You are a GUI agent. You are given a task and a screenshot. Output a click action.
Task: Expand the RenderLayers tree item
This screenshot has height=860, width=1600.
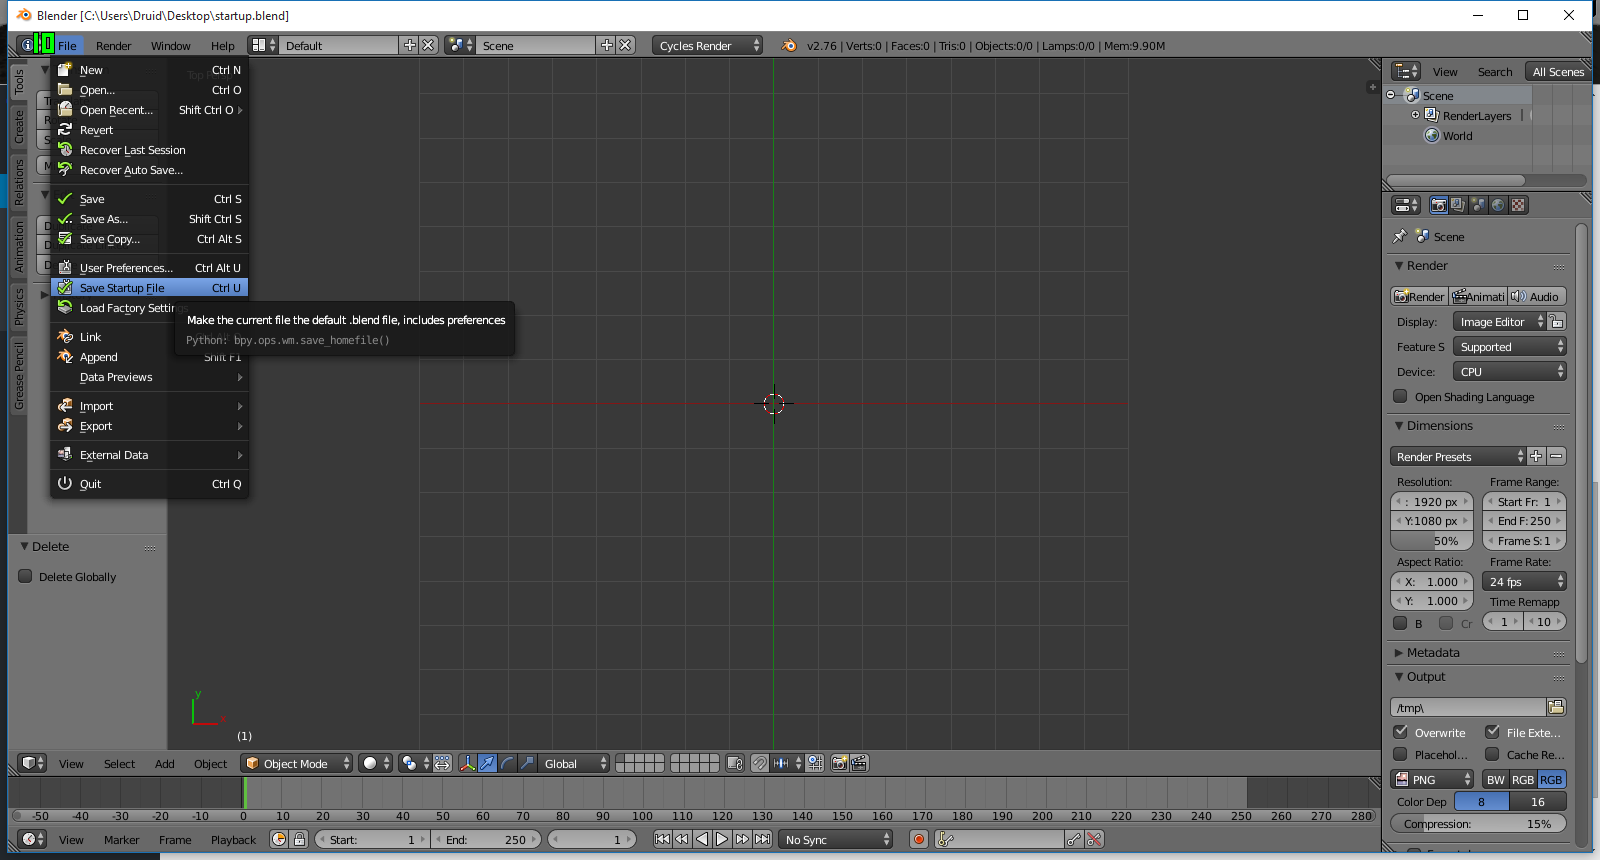click(x=1415, y=115)
